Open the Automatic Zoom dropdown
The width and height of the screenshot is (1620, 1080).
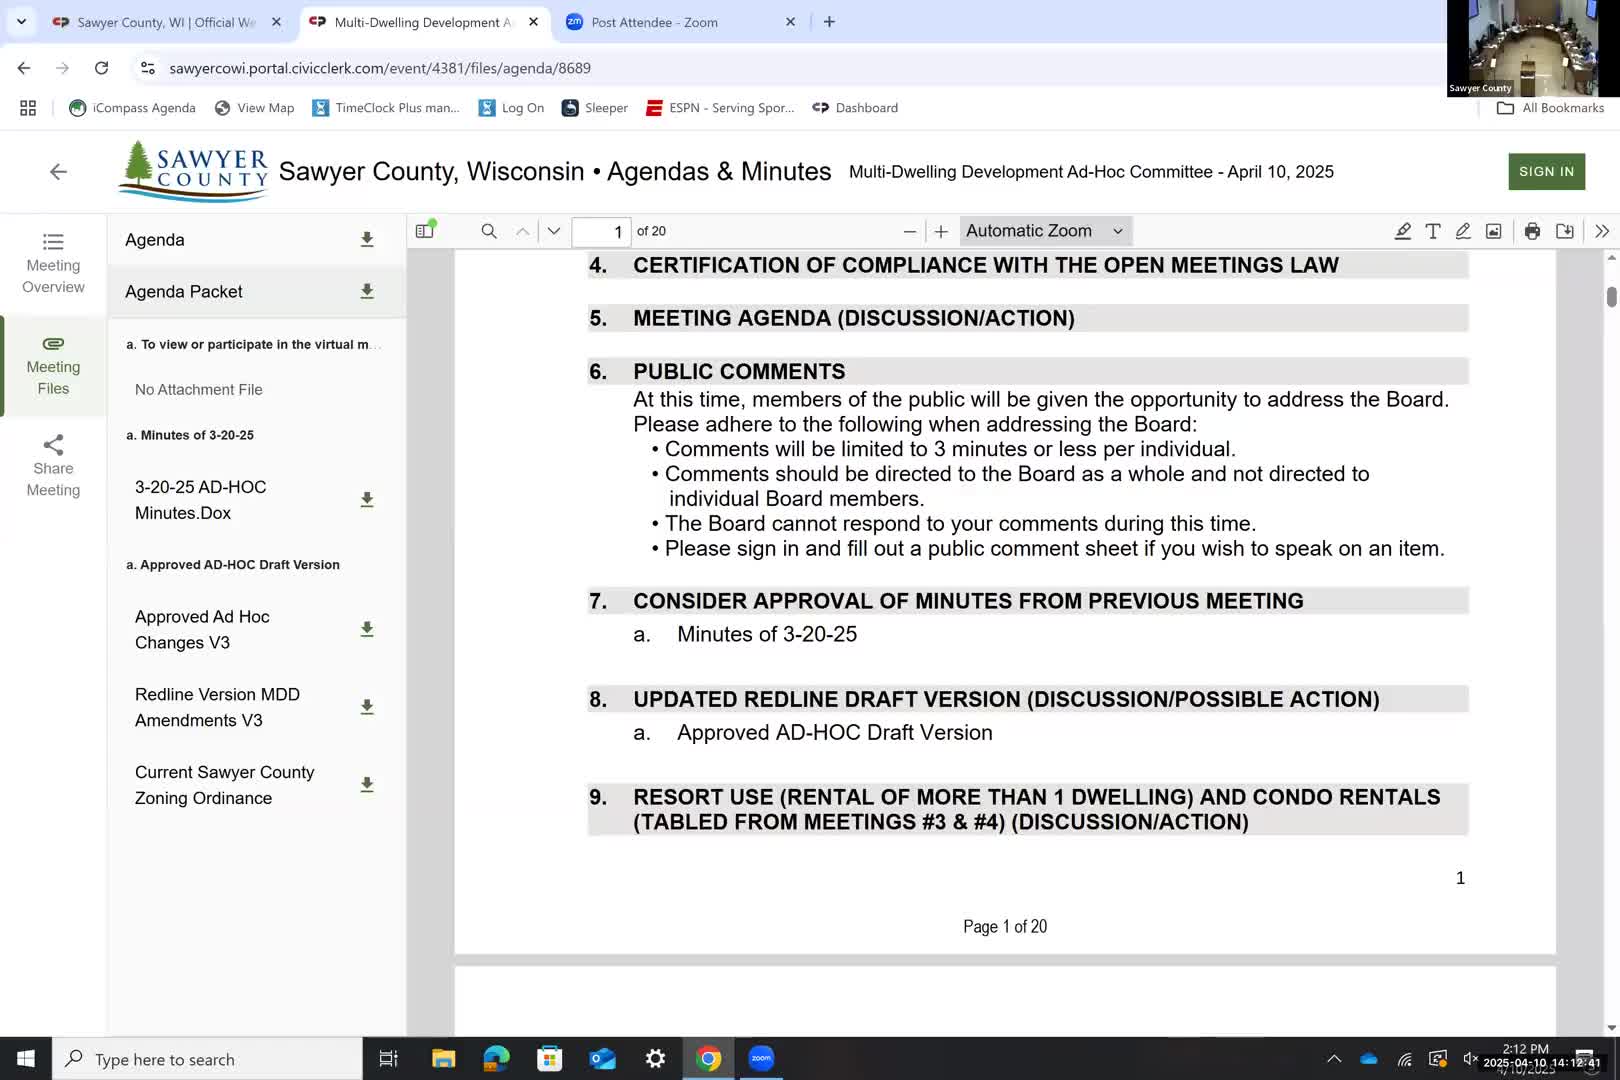(x=1043, y=230)
